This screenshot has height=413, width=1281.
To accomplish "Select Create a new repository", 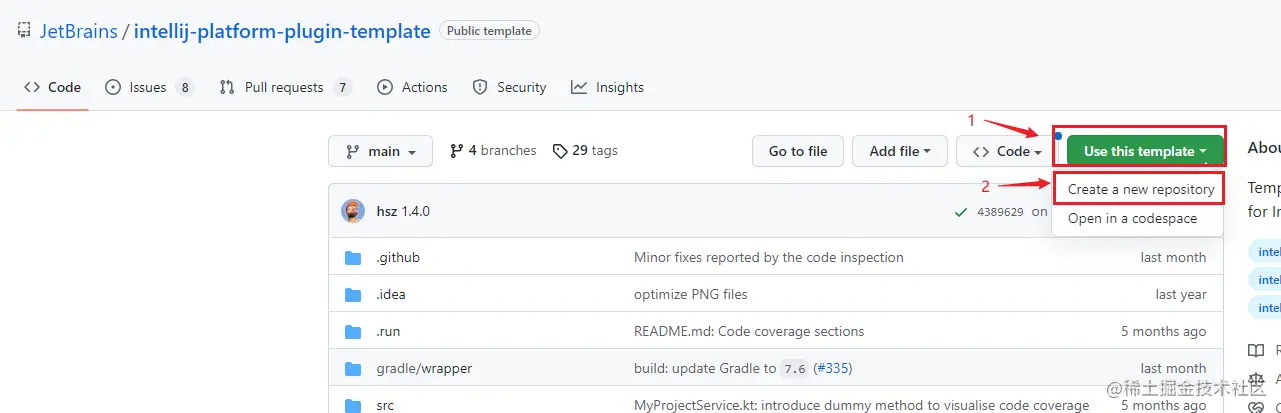I will (1141, 189).
